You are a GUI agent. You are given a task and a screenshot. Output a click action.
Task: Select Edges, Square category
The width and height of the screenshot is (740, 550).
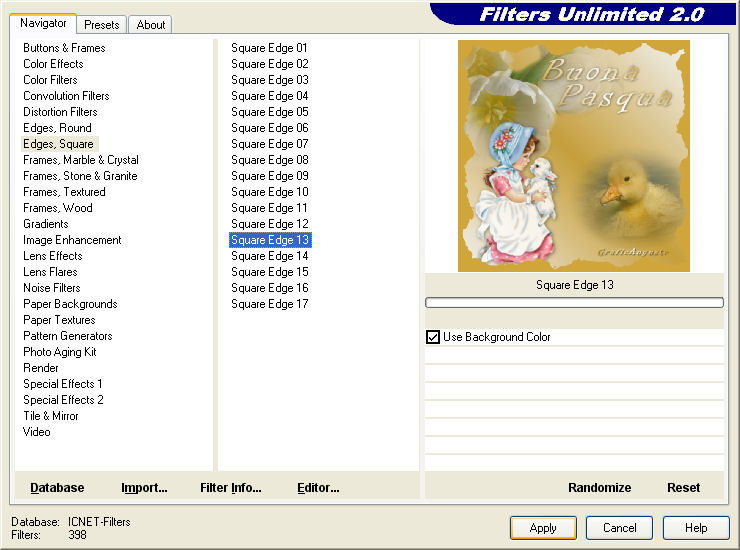[x=59, y=144]
